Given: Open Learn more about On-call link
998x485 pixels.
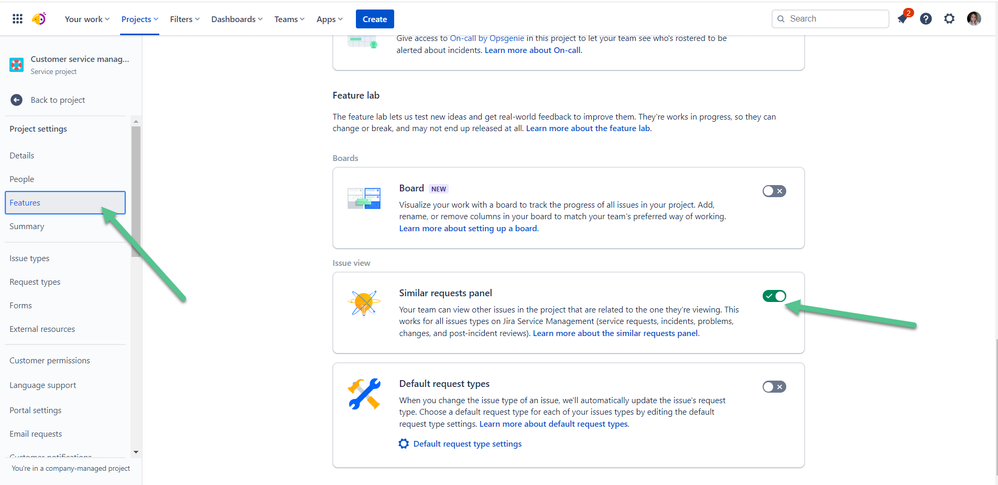Looking at the screenshot, I should [x=533, y=50].
